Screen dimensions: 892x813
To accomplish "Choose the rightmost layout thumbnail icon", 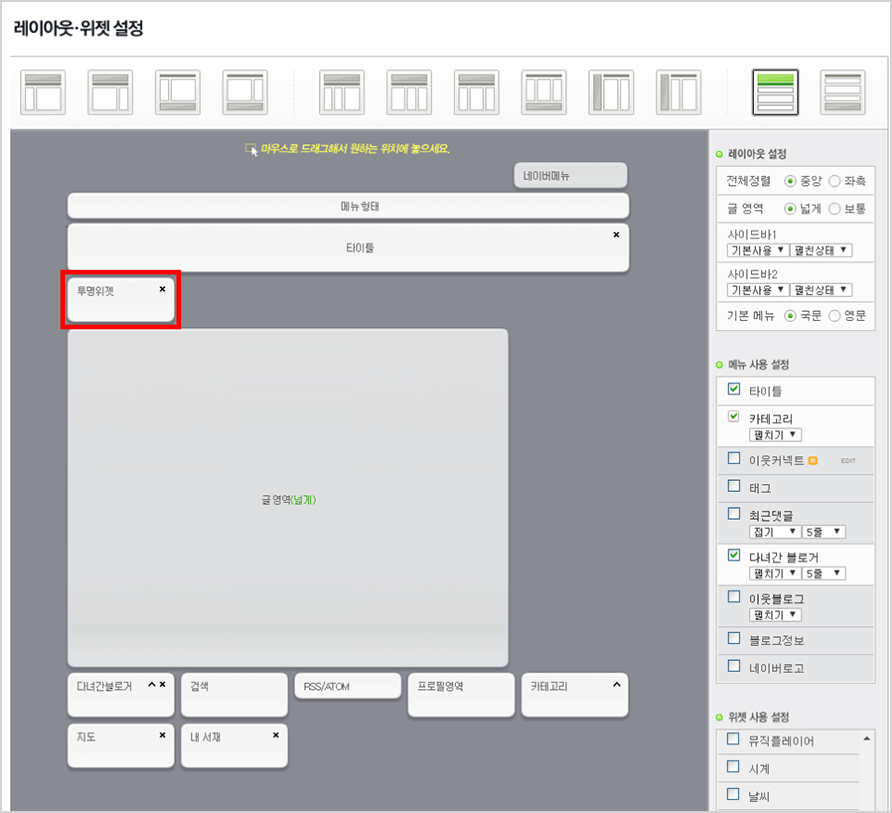I will coord(842,92).
